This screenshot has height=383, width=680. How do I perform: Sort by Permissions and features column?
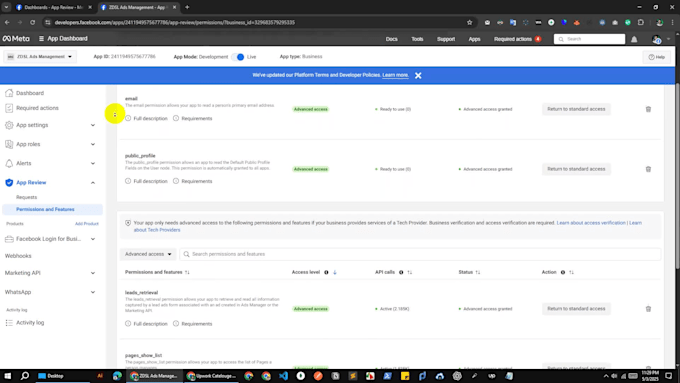click(x=187, y=272)
